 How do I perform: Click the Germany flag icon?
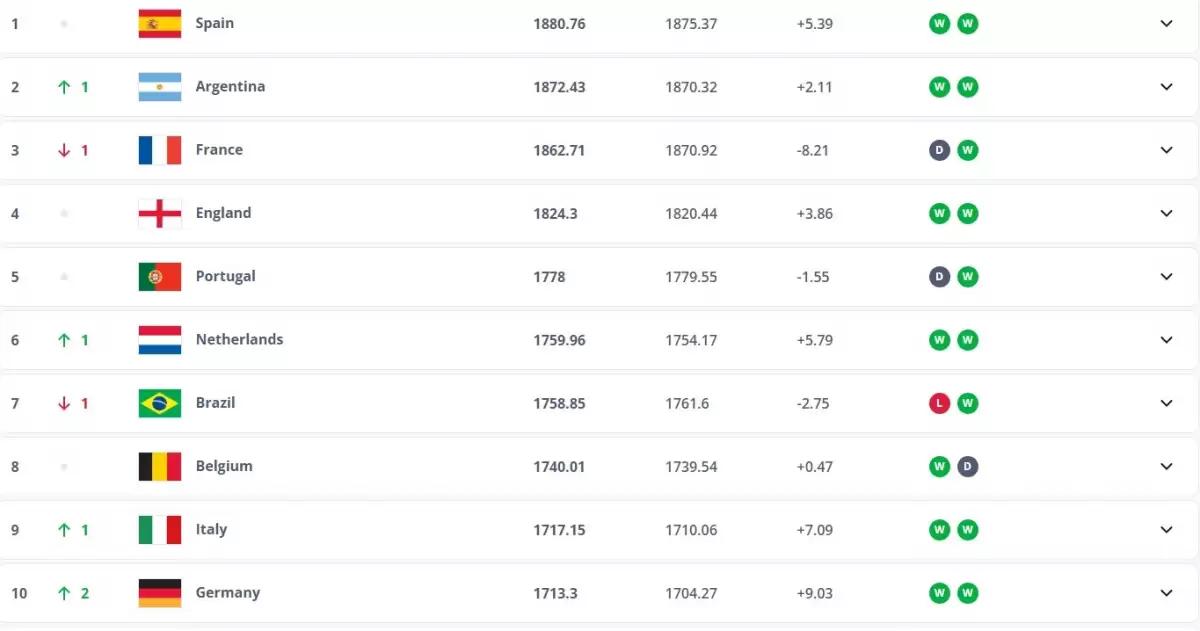coord(159,593)
